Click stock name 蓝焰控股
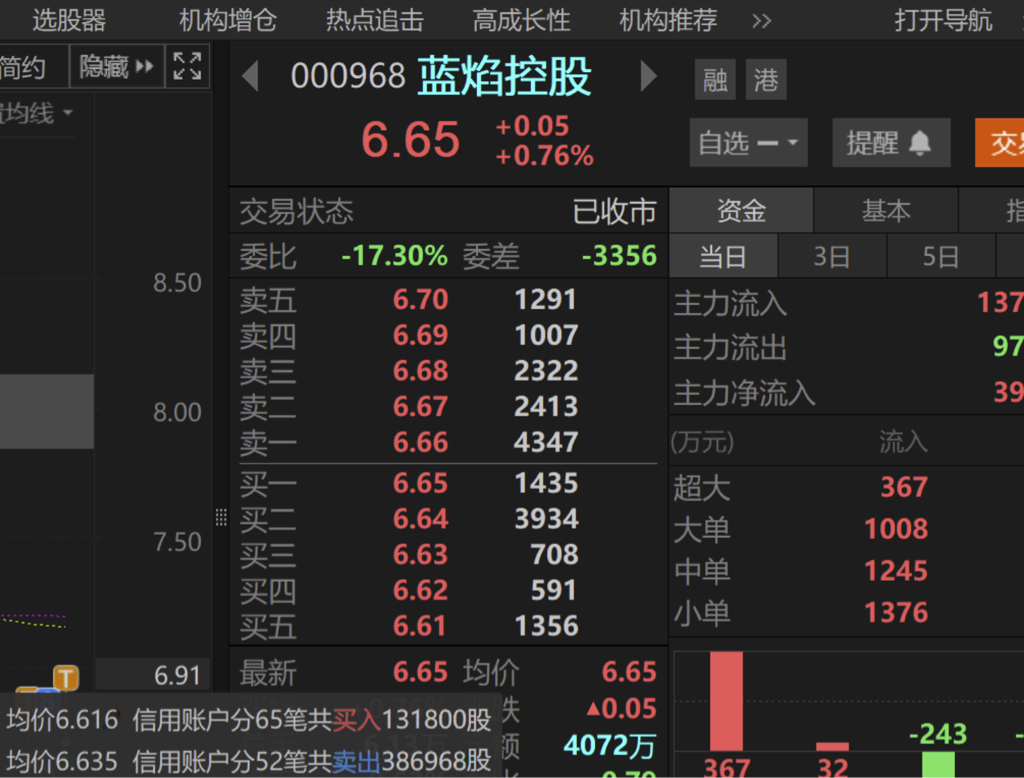1024x778 pixels. pos(504,76)
